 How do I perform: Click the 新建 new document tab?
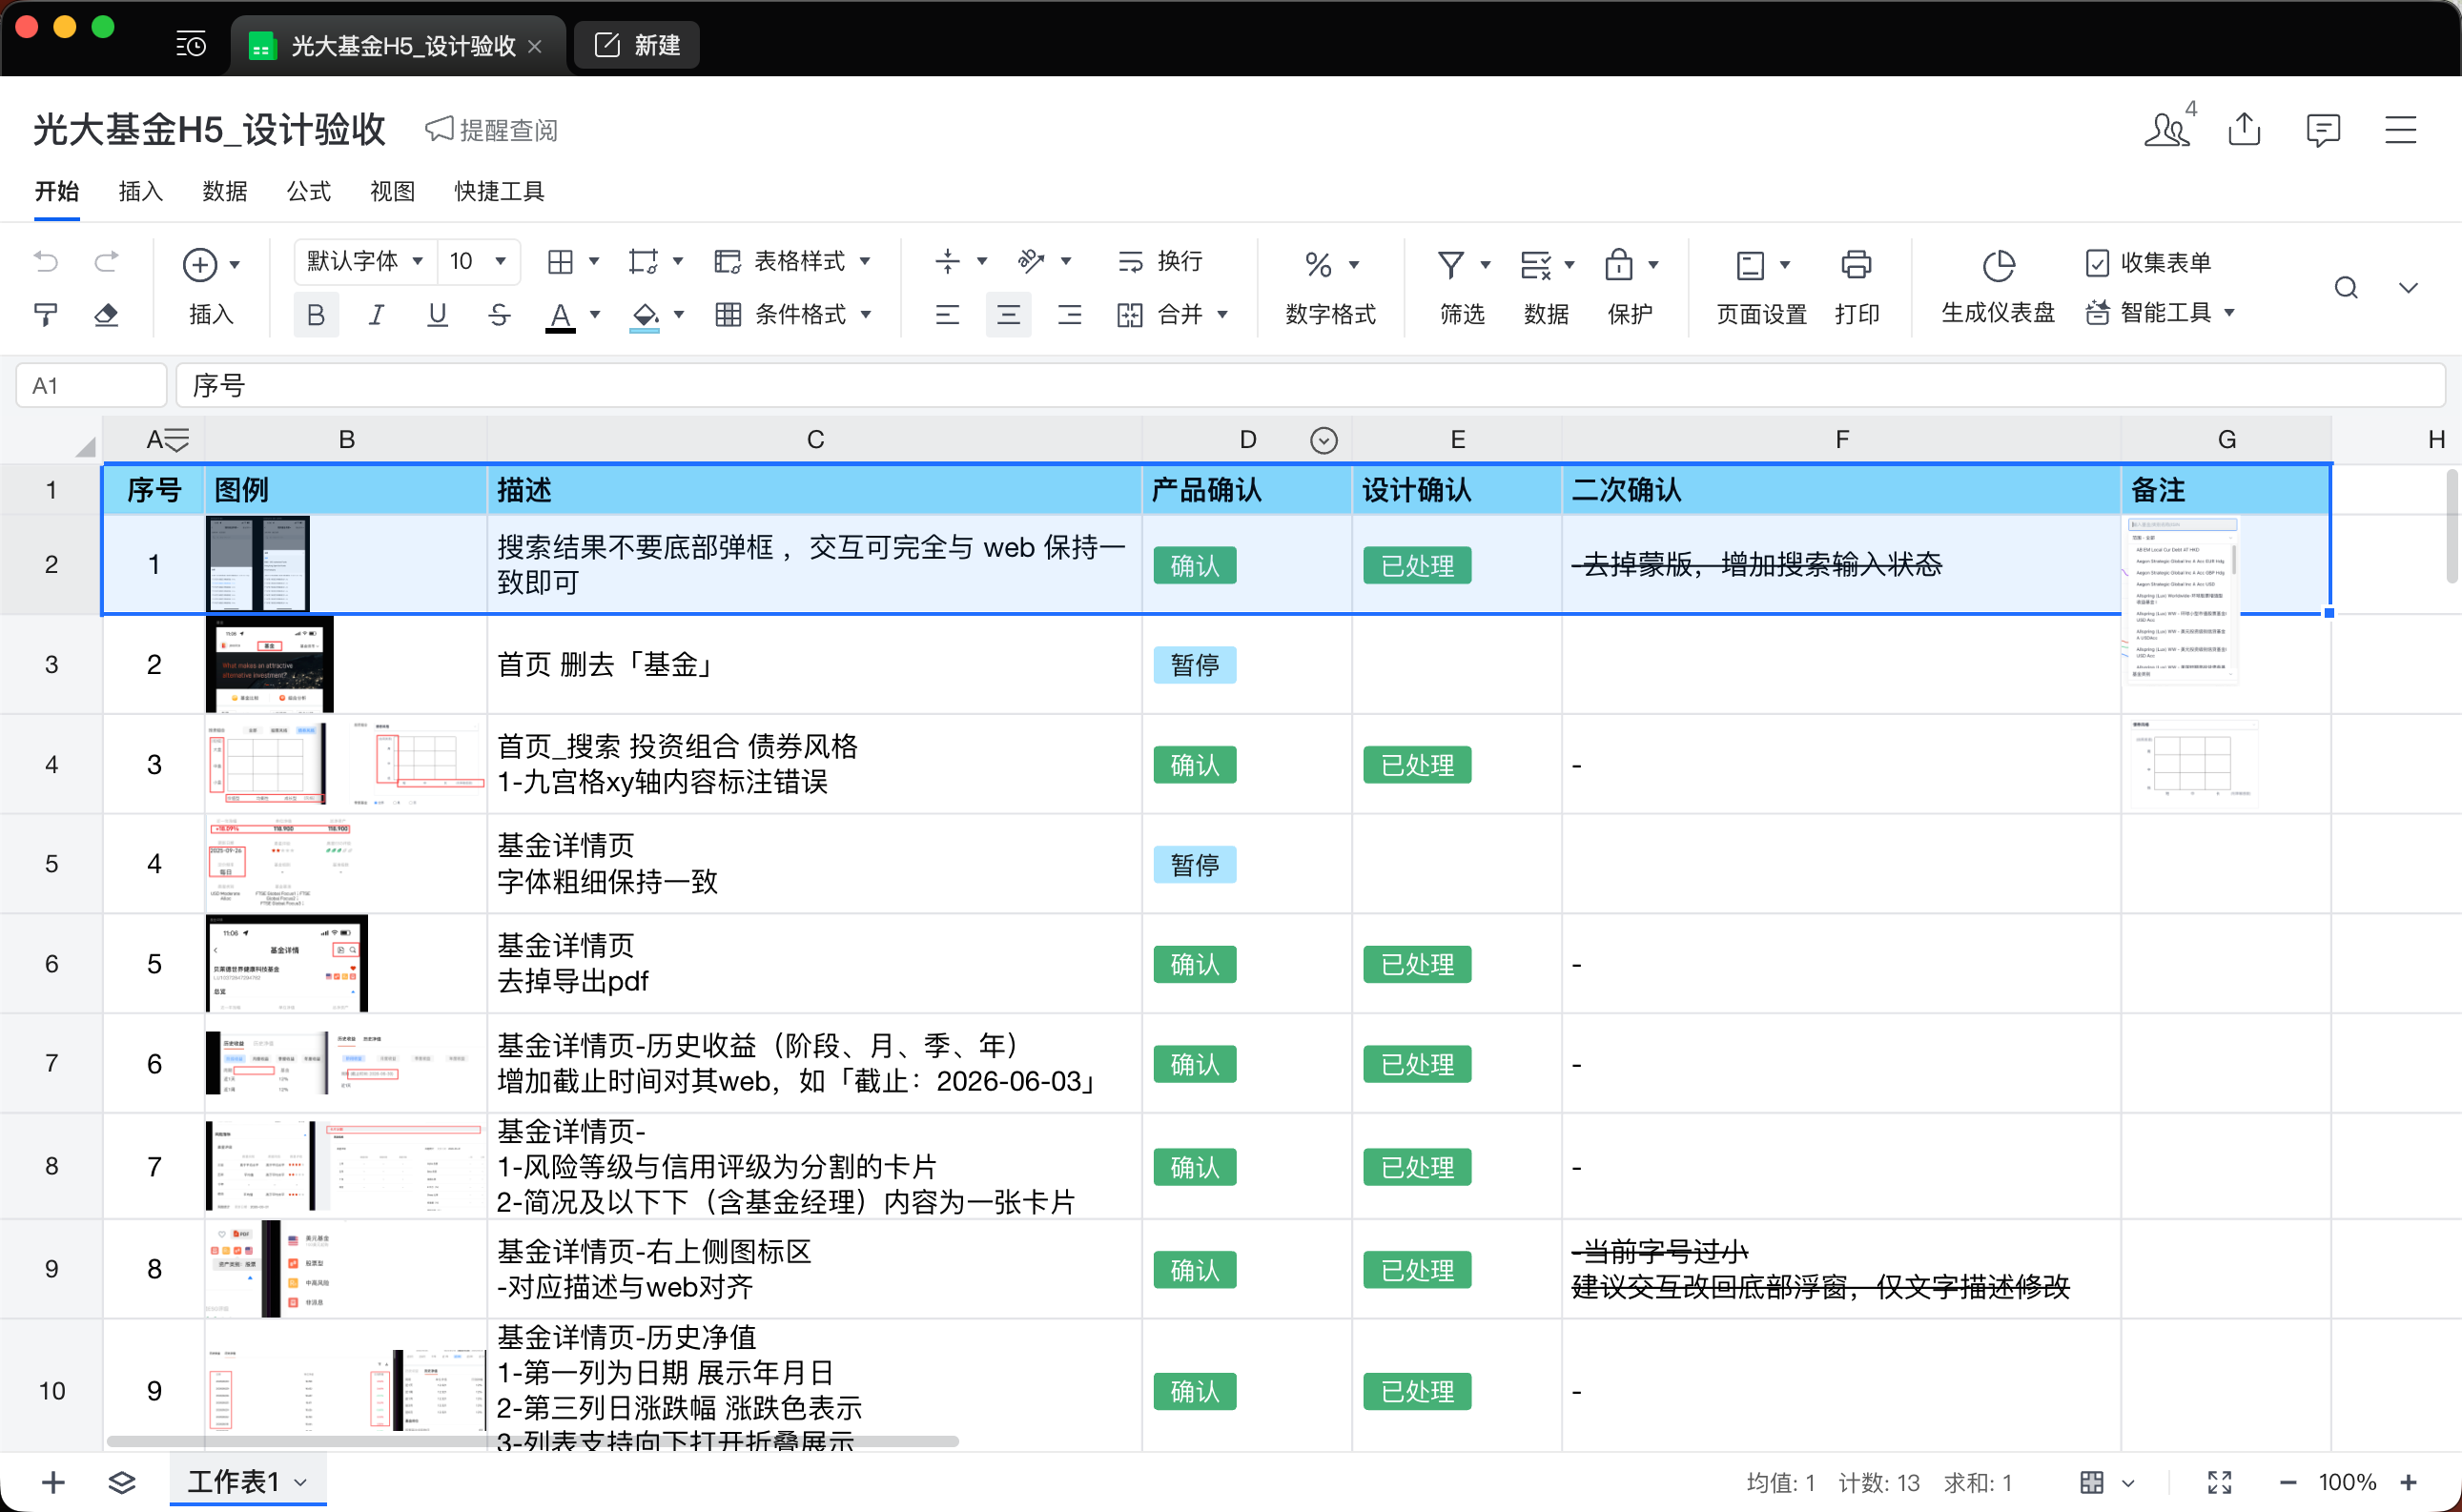point(638,45)
